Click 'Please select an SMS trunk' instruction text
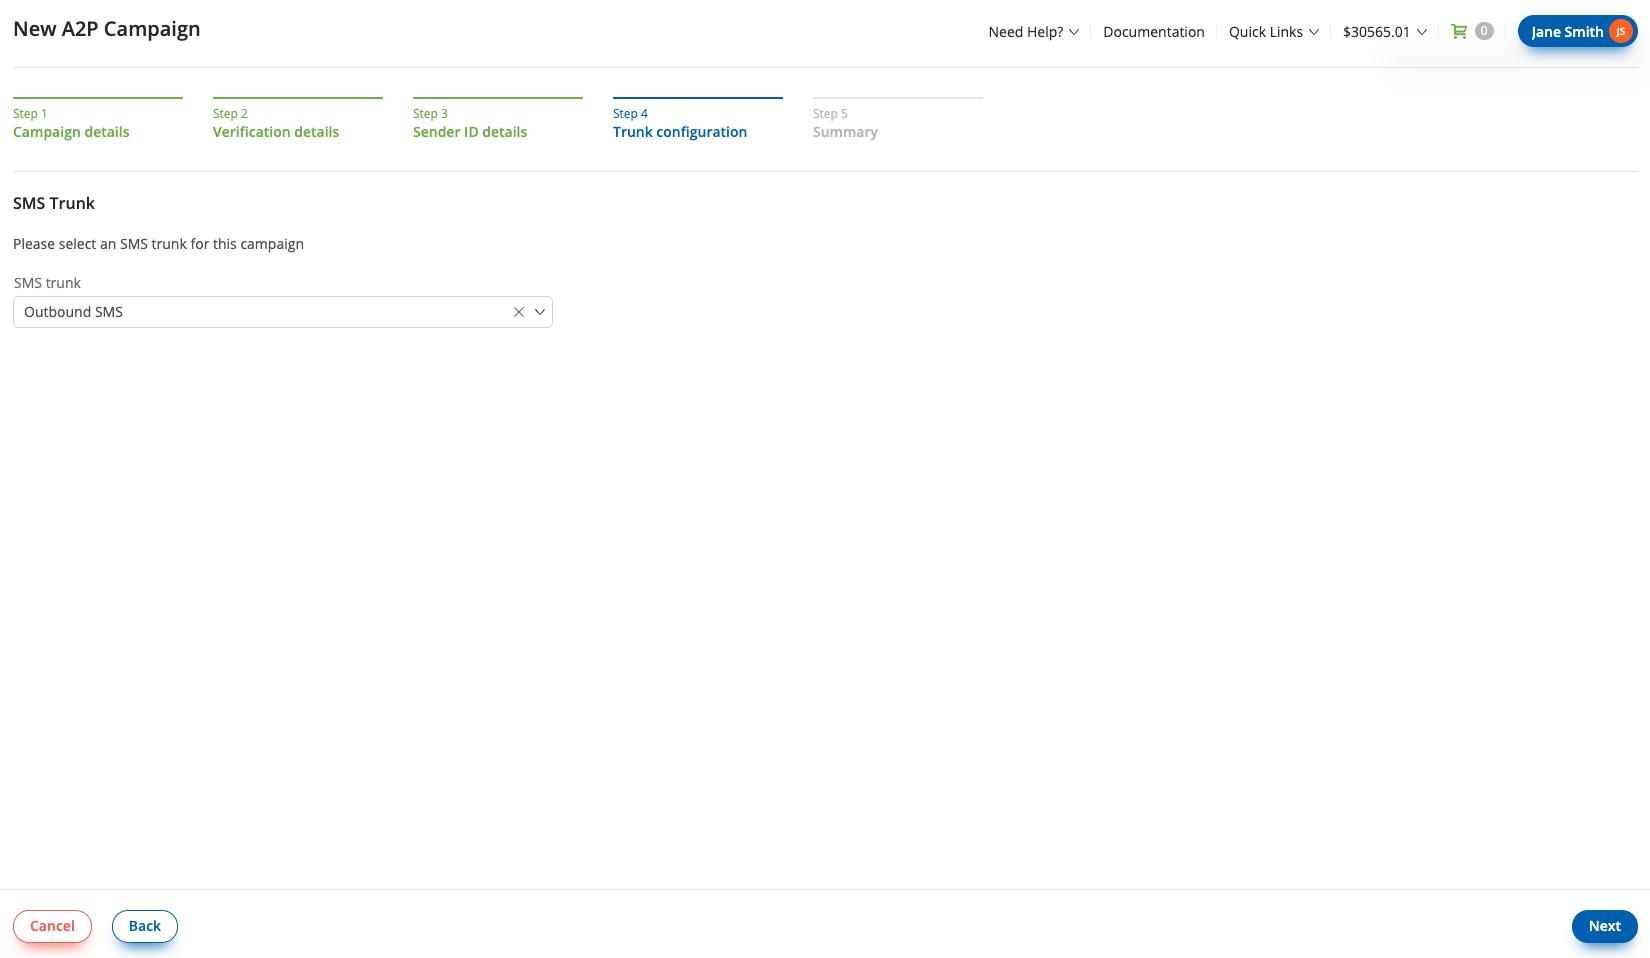This screenshot has height=958, width=1650. coord(158,244)
